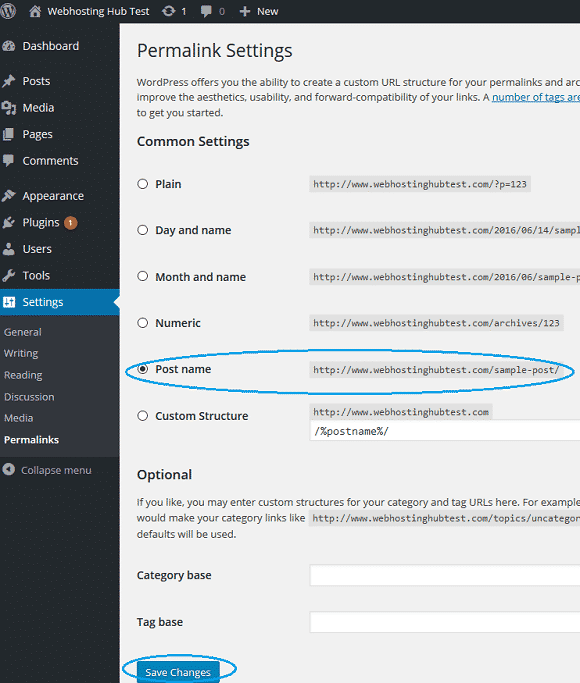Click the Dashboard gauge icon
This screenshot has width=580, height=683.
[x=9, y=46]
